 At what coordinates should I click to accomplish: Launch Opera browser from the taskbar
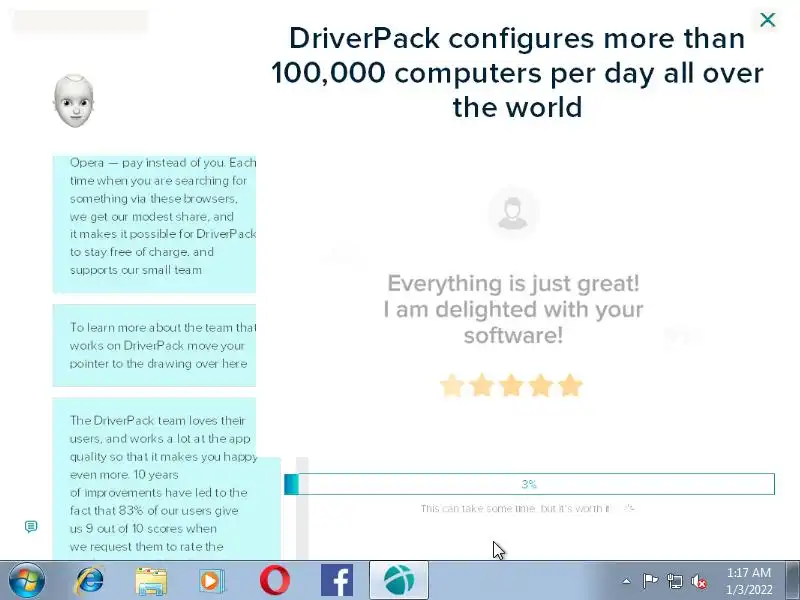pyautogui.click(x=274, y=581)
